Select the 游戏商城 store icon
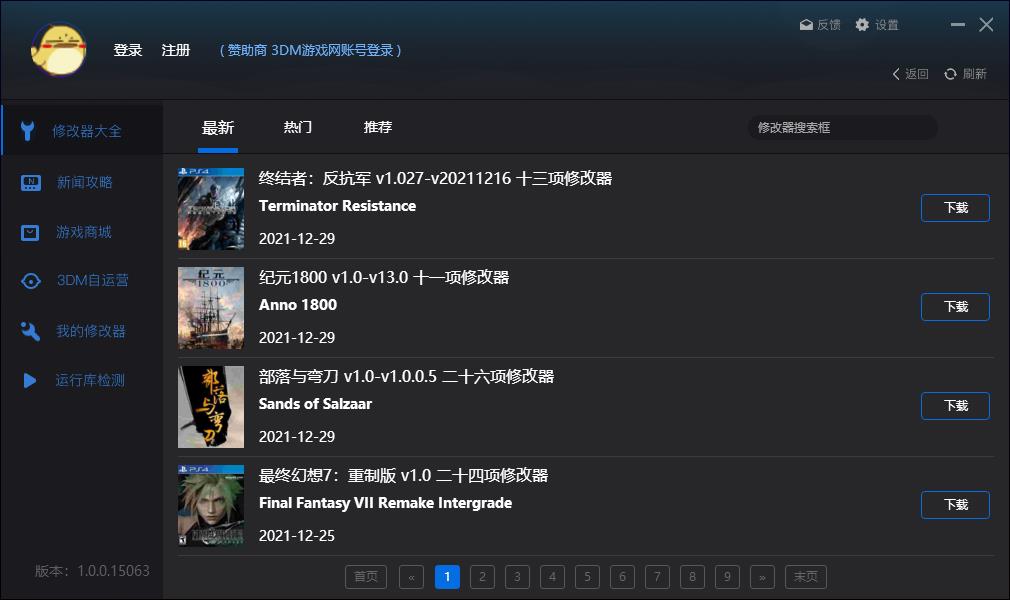Viewport: 1010px width, 600px height. [31, 232]
